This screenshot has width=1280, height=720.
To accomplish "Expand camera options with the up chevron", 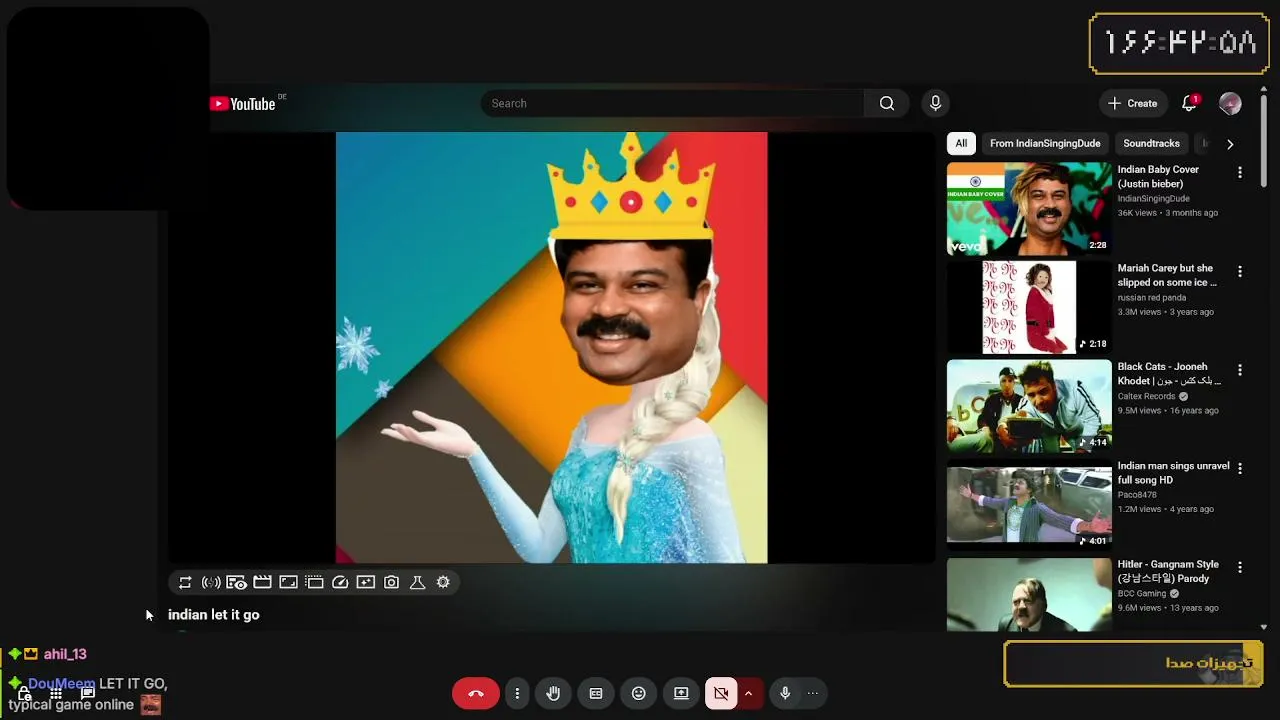I will click(x=748, y=693).
